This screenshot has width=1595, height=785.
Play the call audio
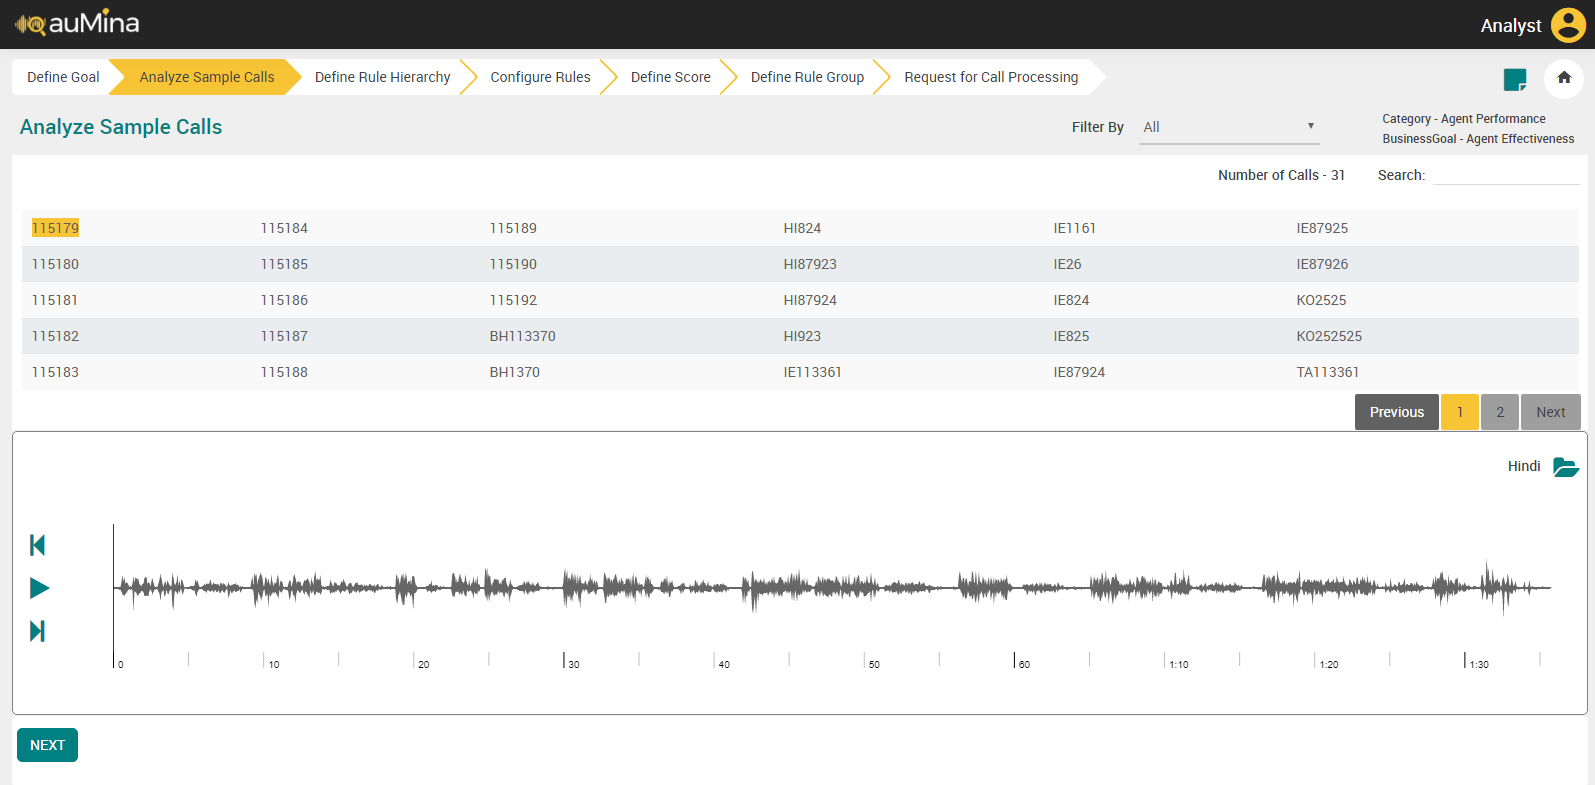pos(39,588)
